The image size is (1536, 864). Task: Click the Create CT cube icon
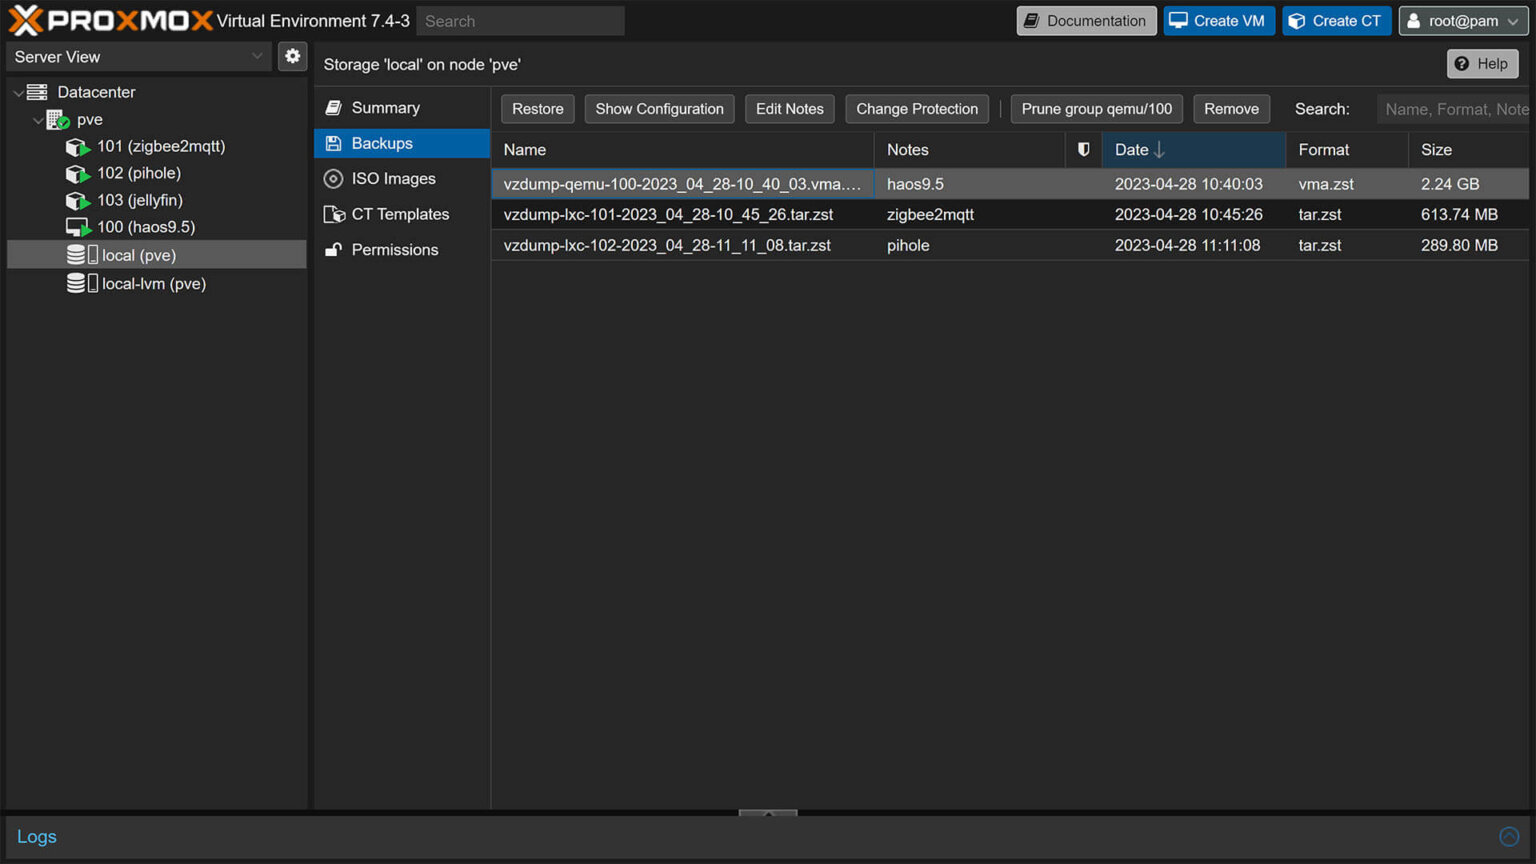point(1297,20)
